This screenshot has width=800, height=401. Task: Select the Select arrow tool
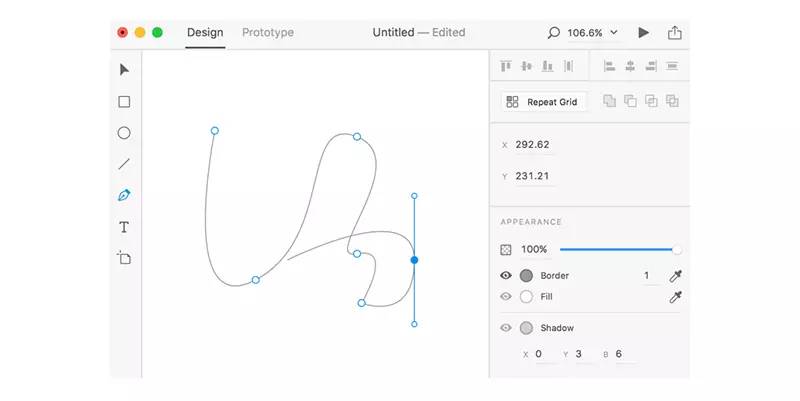[124, 70]
